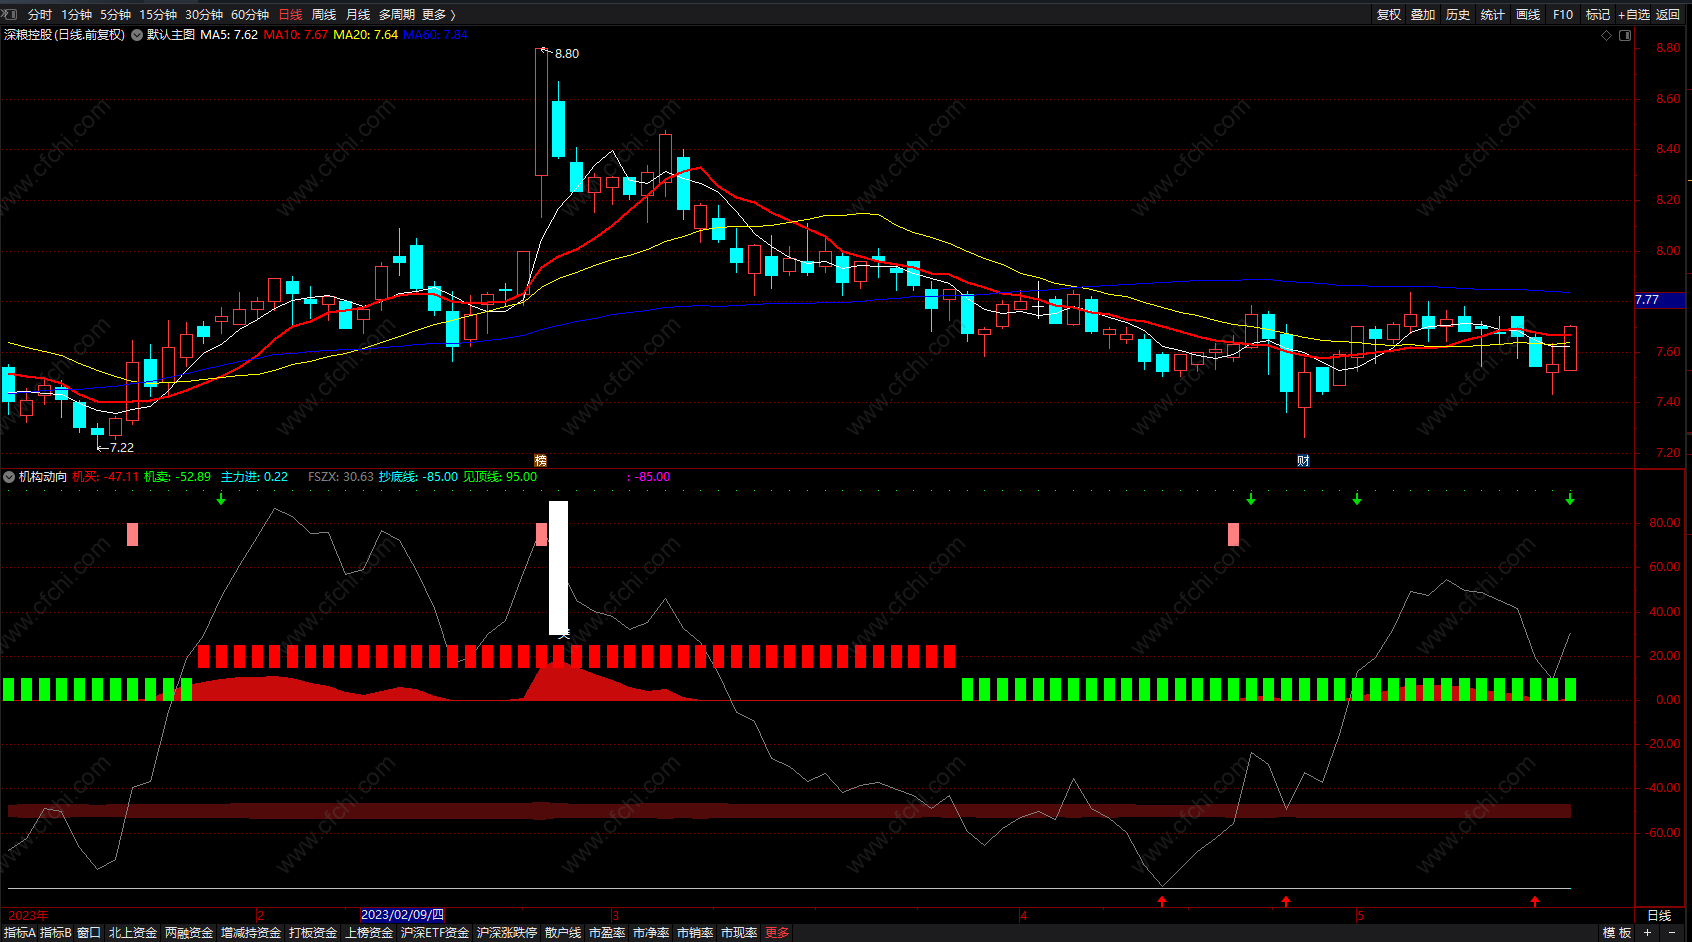Open the 沪深ETF资金 indicator tab
1692x942 pixels.
pyautogui.click(x=435, y=933)
